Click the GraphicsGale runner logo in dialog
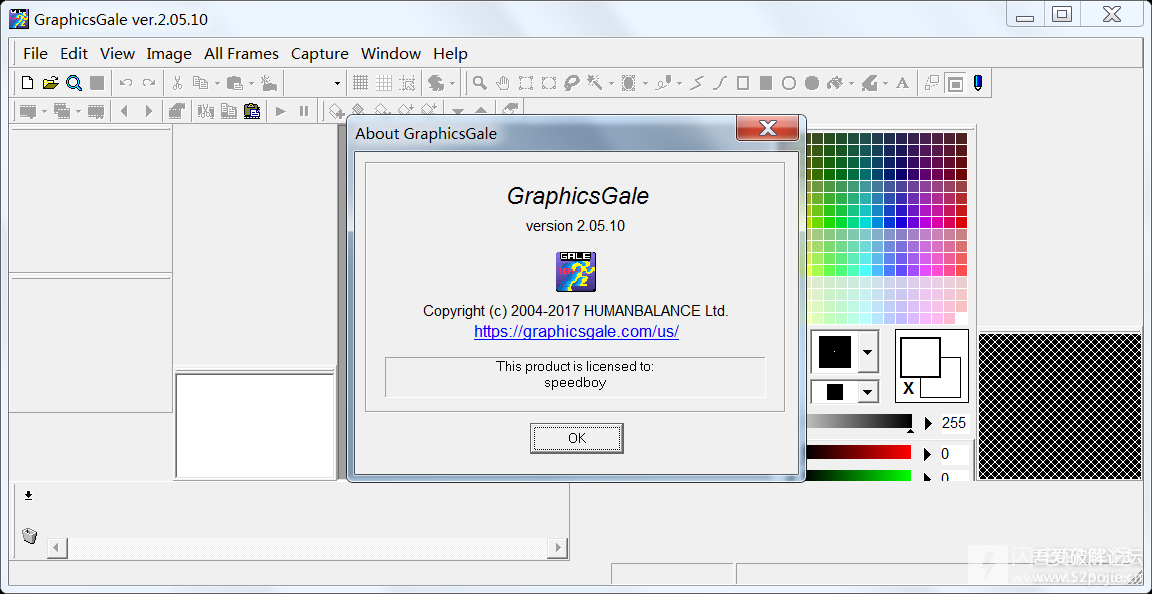The image size is (1152, 594). [576, 272]
